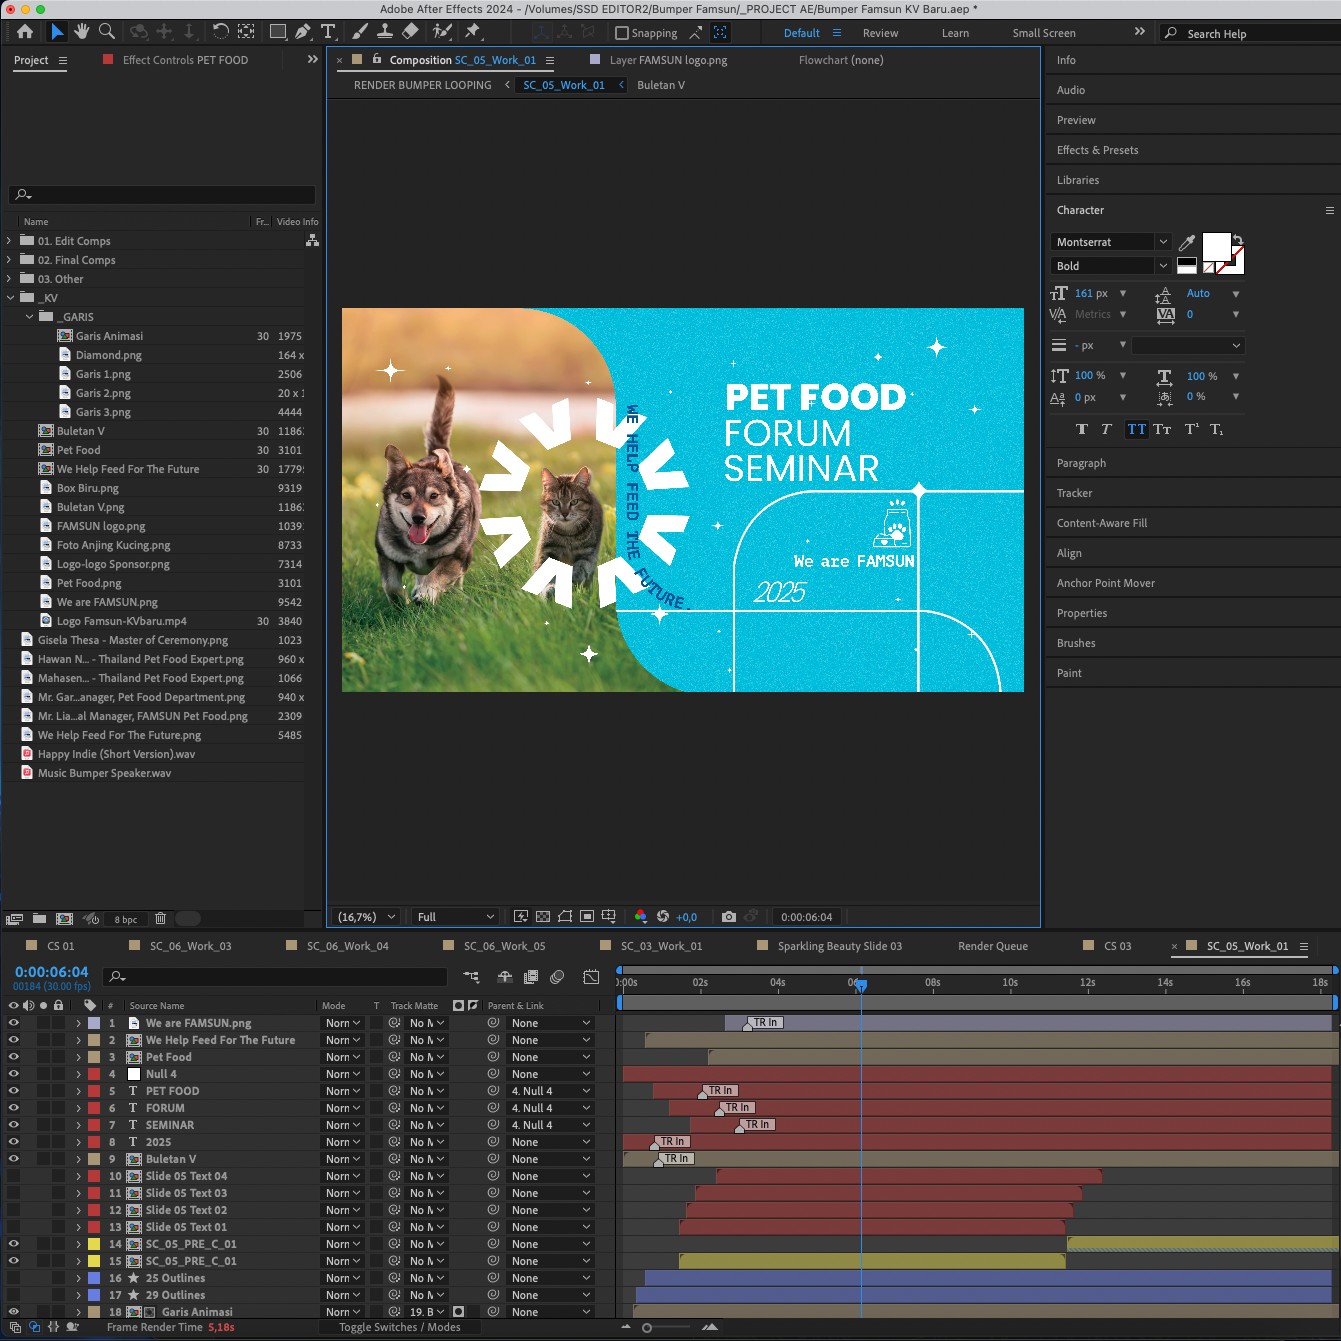
Task: Open the project flowchart view icon
Action: pyautogui.click(x=312, y=241)
